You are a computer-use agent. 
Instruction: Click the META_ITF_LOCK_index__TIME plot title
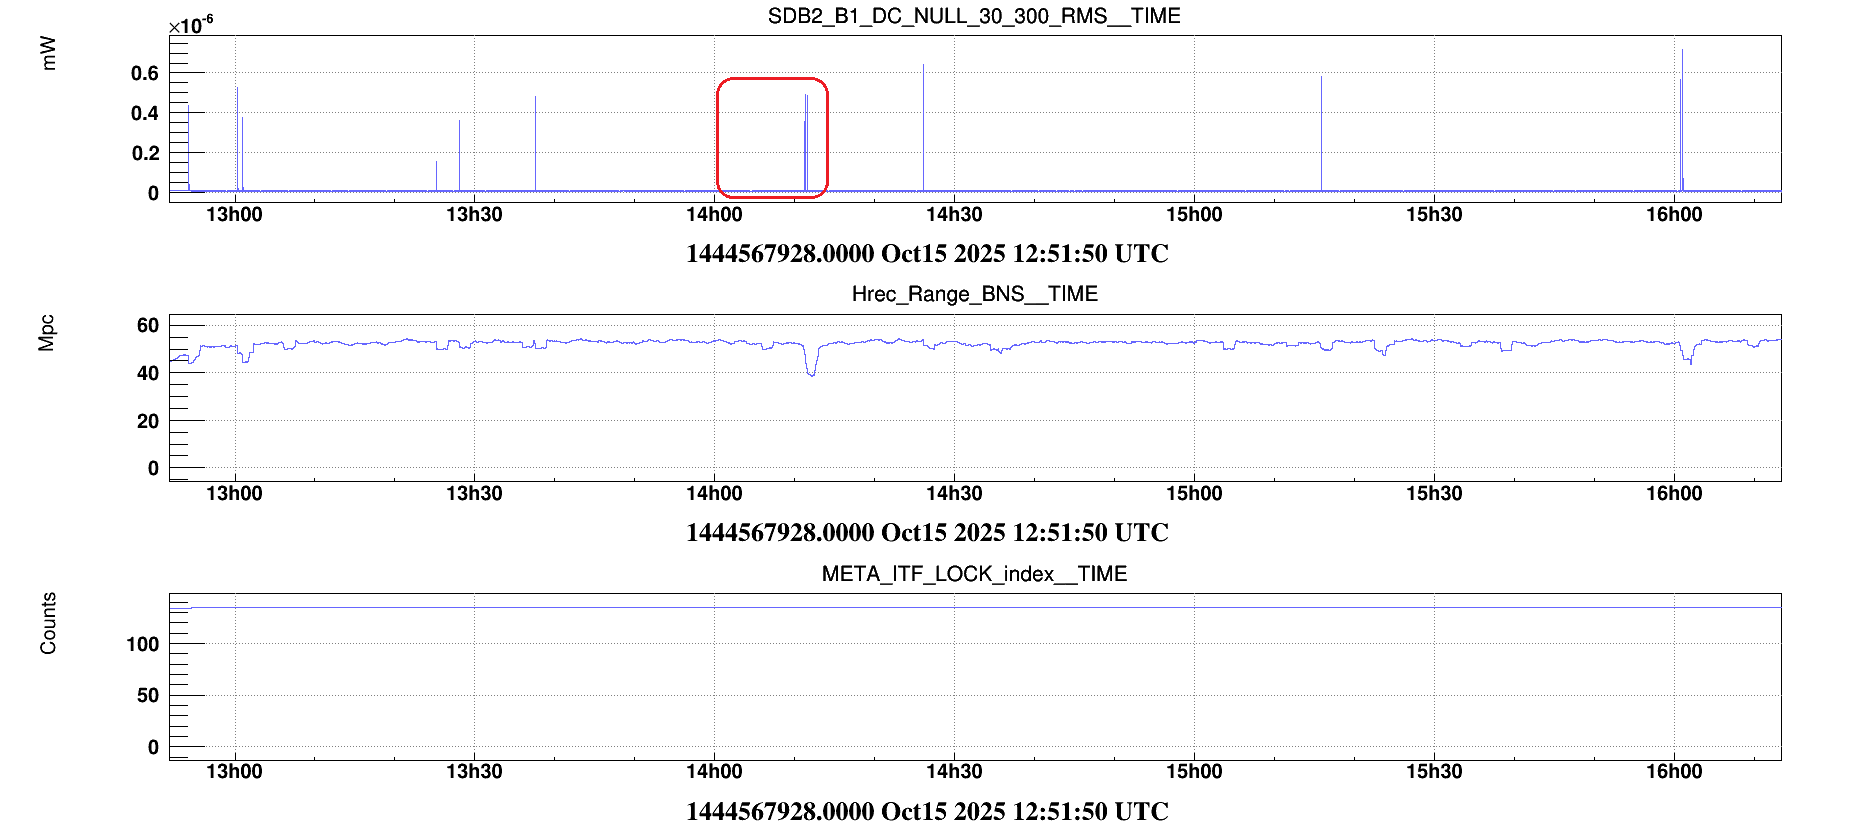pos(974,574)
